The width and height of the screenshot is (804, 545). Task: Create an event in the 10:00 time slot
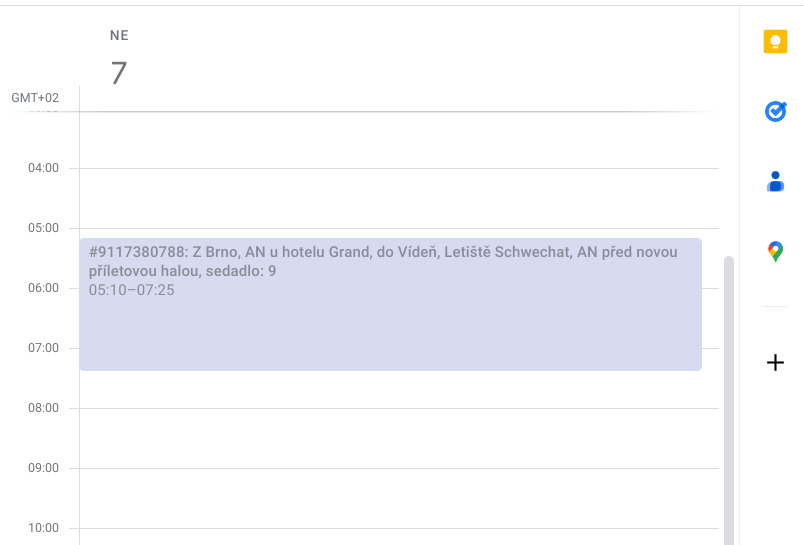[399, 537]
